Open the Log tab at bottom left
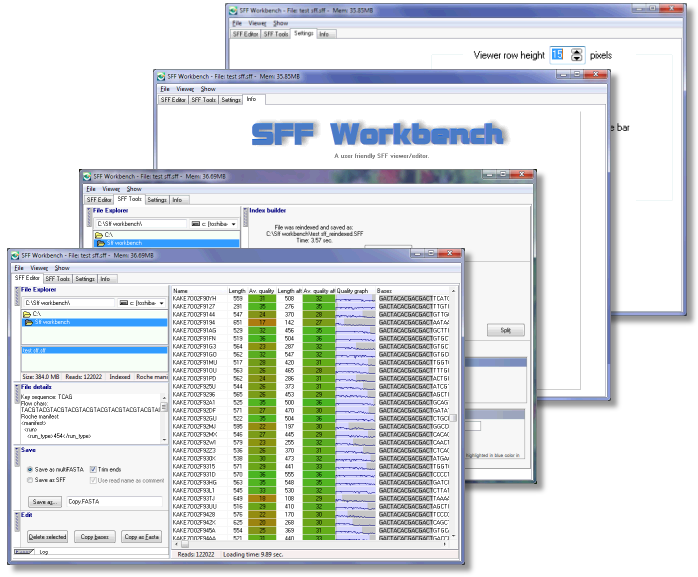This screenshot has width=698, height=577. point(44,552)
